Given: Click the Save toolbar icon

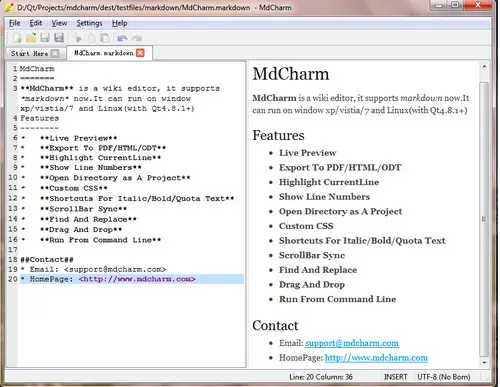Looking at the screenshot, I should pyautogui.click(x=45, y=38).
